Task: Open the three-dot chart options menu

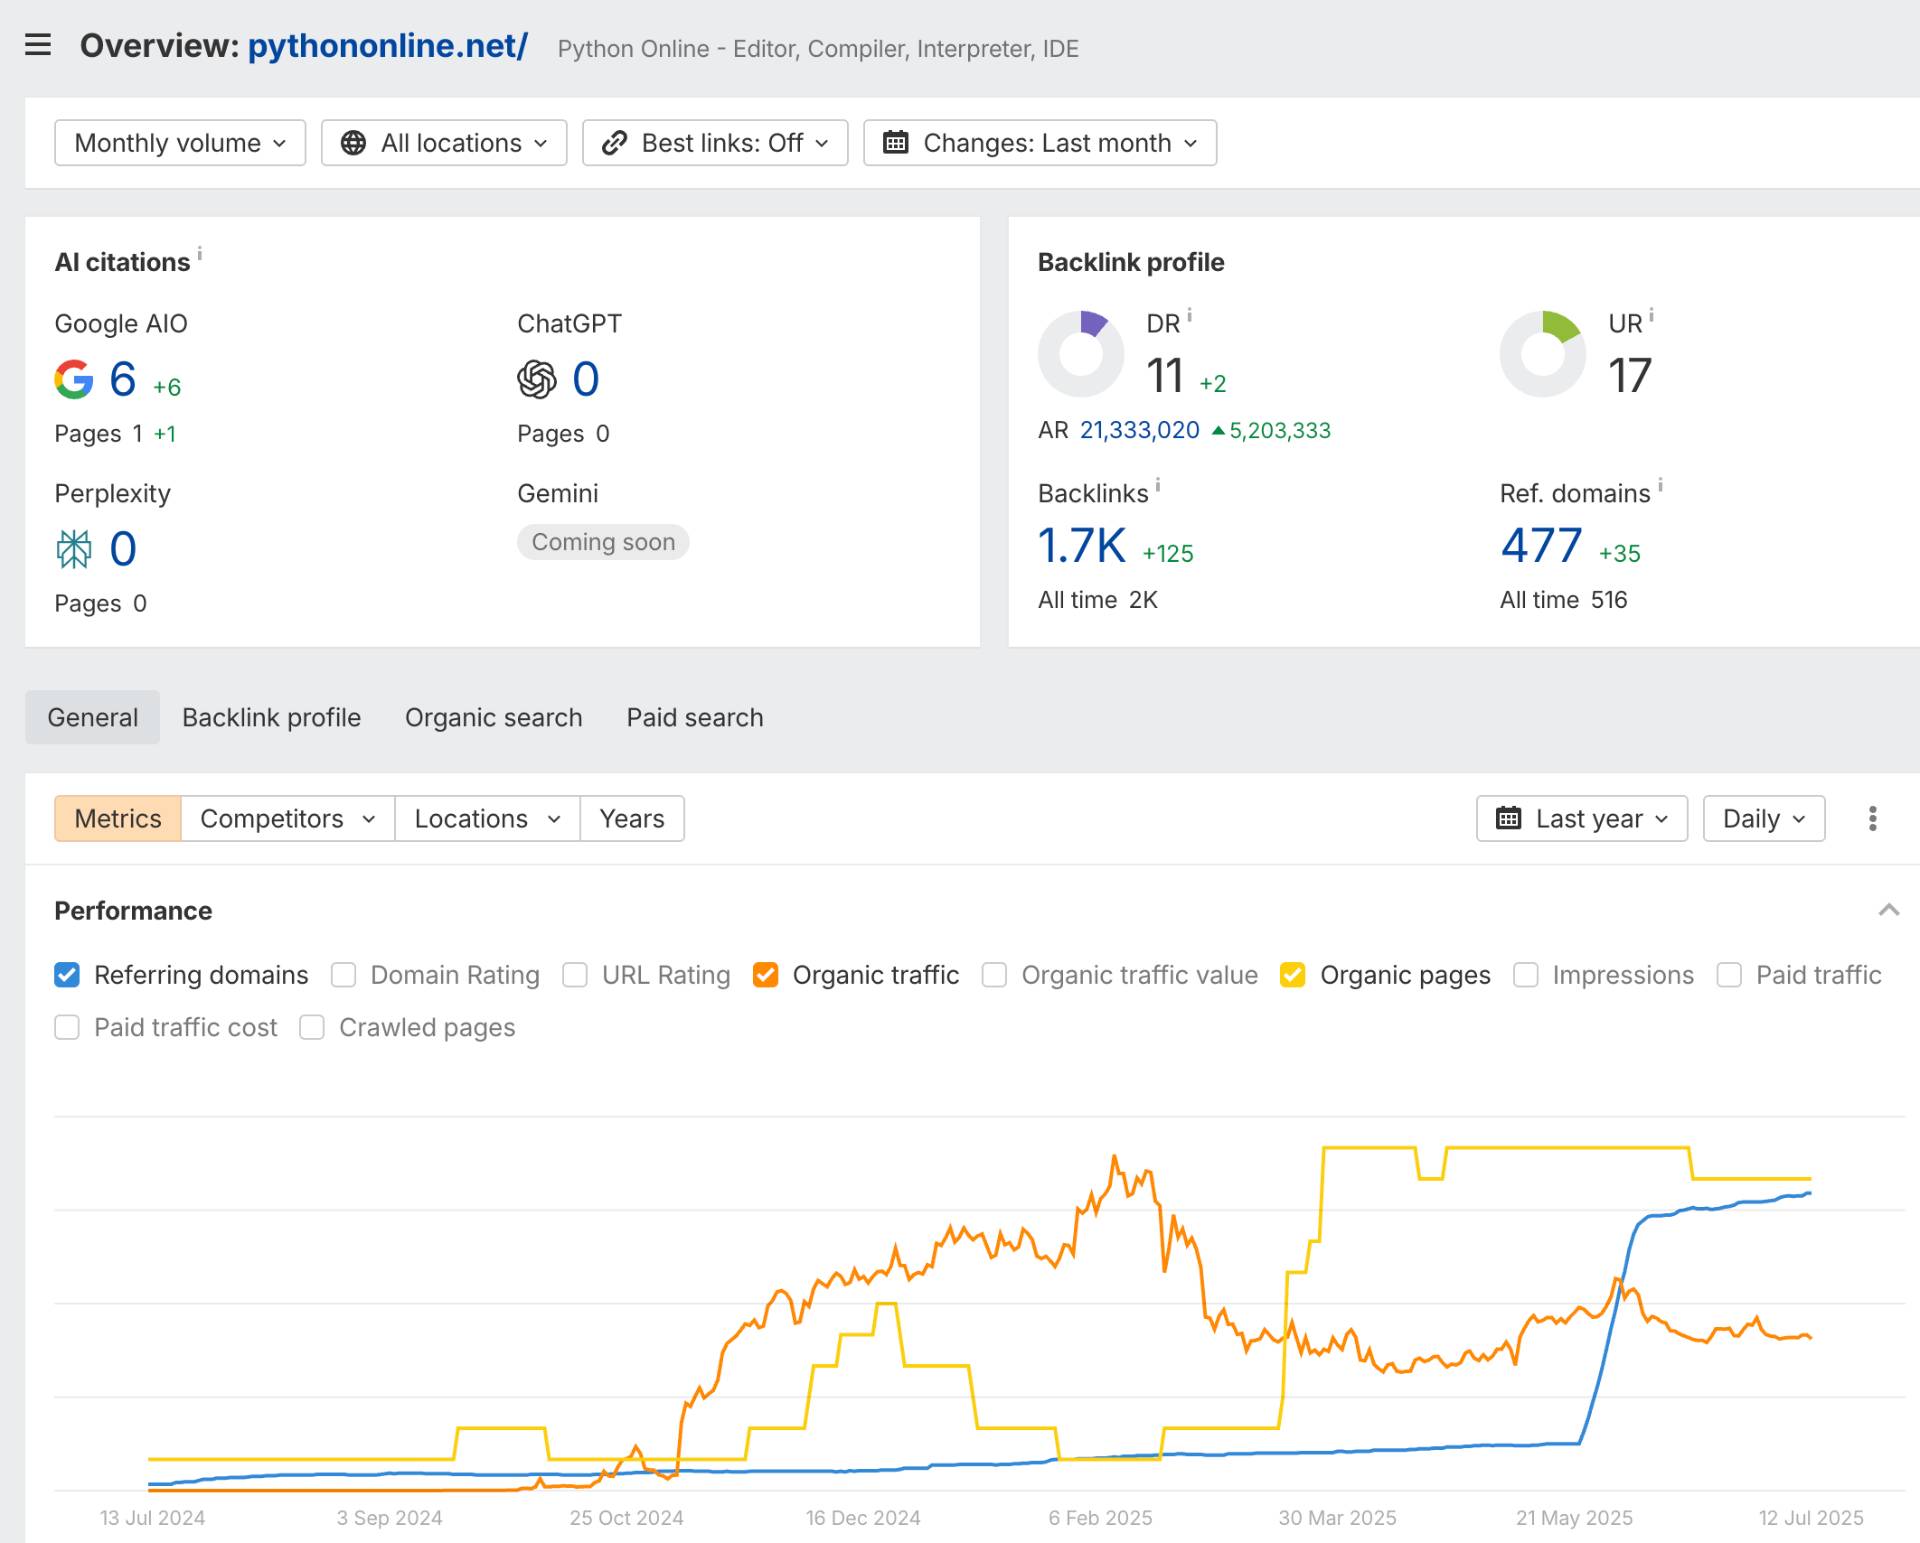Action: [x=1872, y=819]
